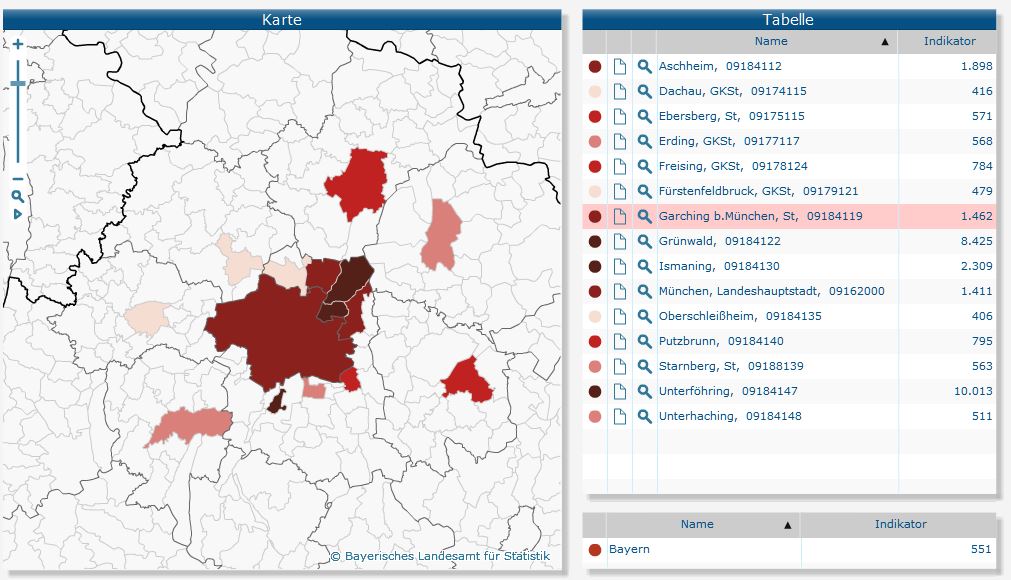Click the Bayerisches Landesamt für Statistik copyright text
Viewport: 1011px width, 580px height.
[x=439, y=556]
